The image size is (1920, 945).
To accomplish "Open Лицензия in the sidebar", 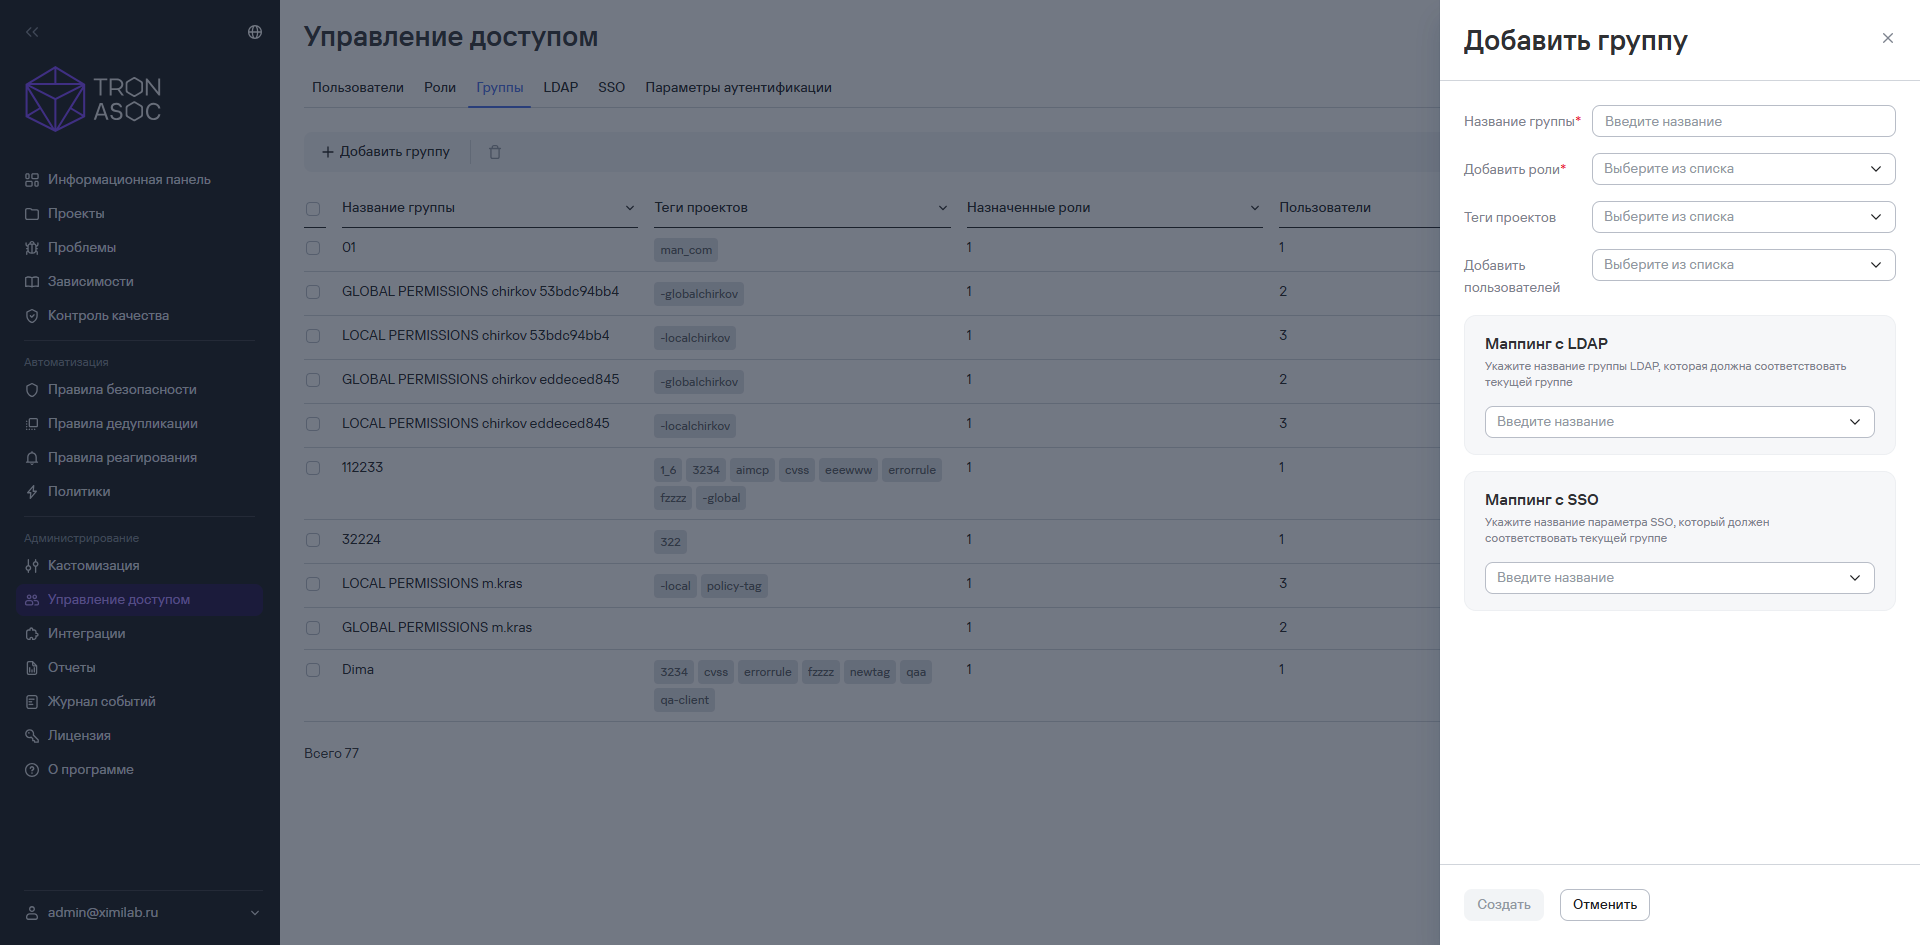I will click(79, 736).
